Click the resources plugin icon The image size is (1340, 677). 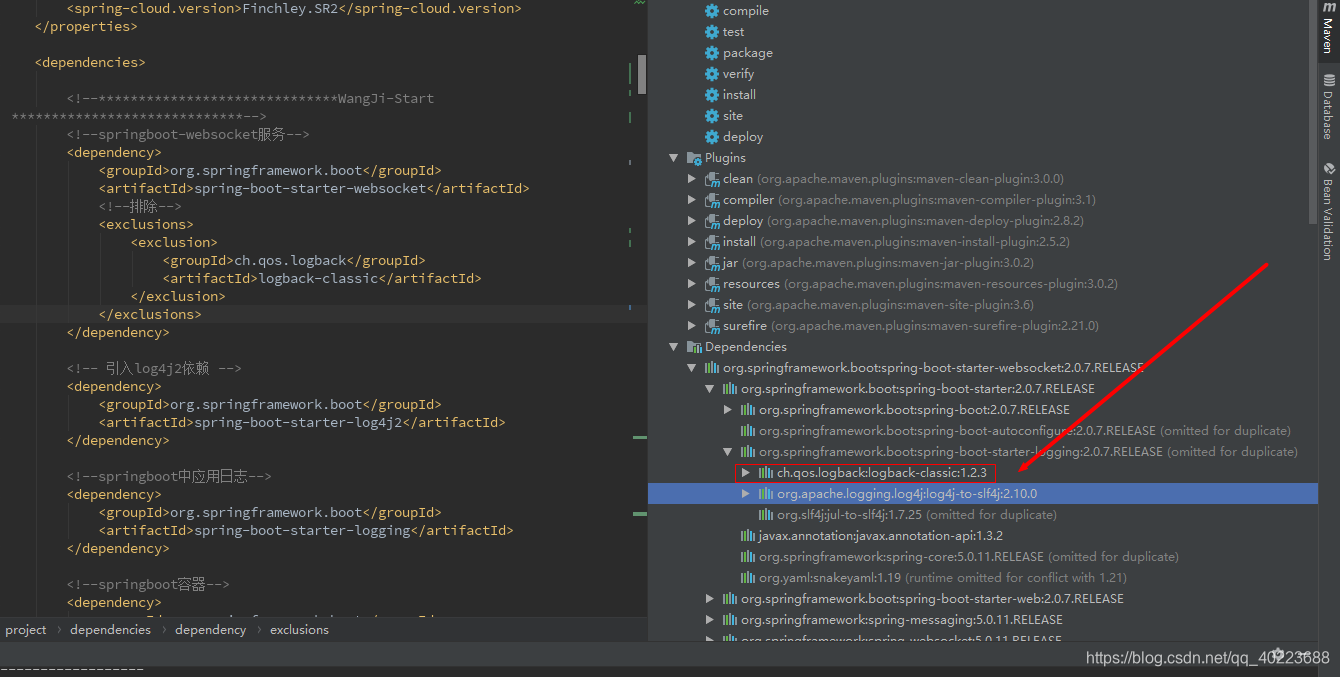pos(712,284)
